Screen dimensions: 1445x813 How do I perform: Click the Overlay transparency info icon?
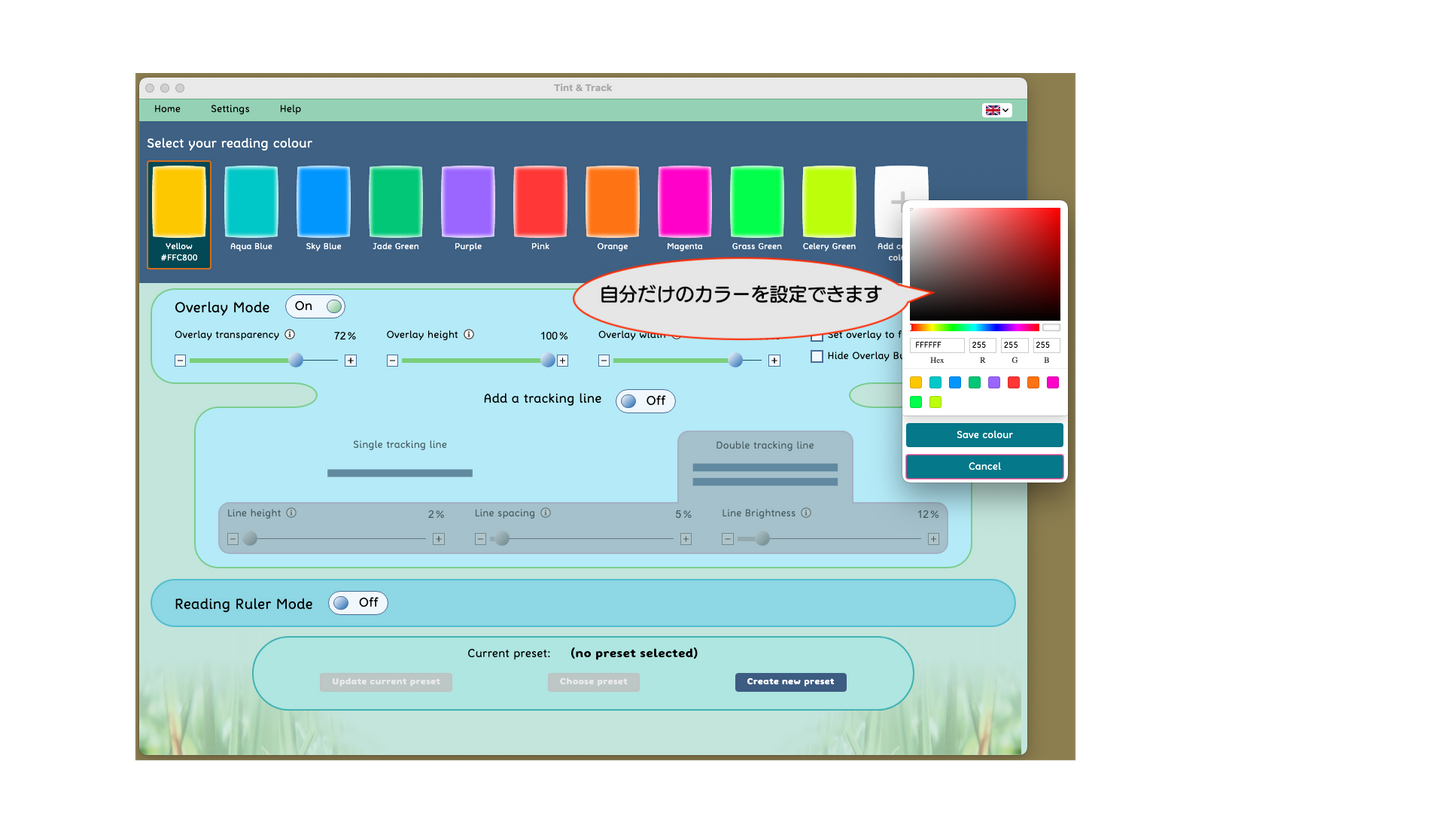pyautogui.click(x=290, y=335)
